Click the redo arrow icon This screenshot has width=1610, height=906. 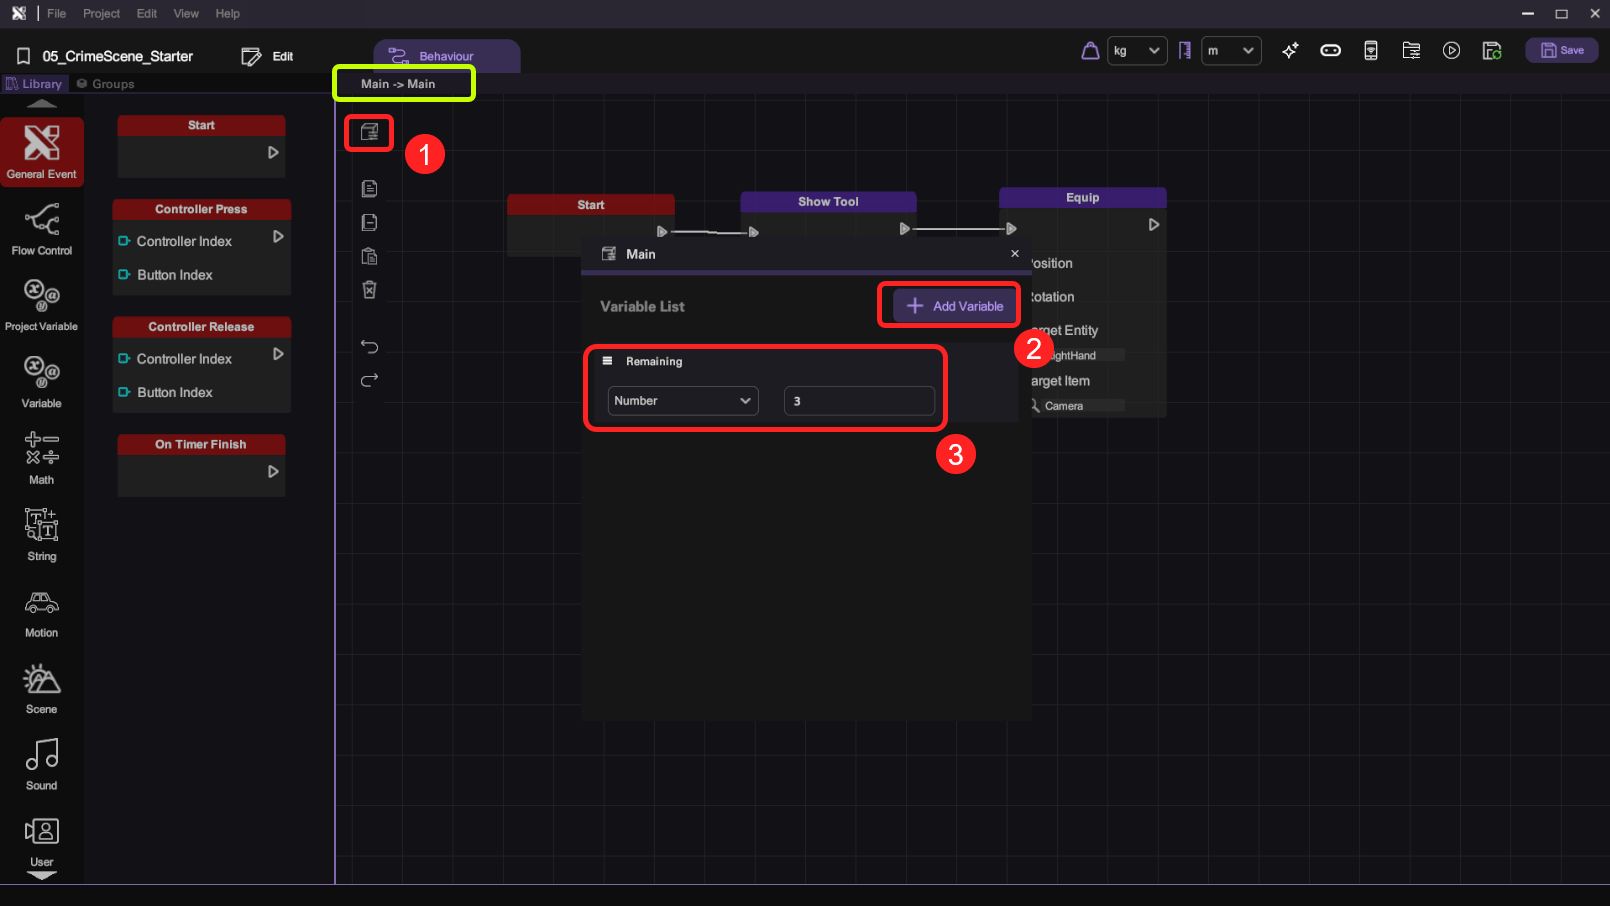(x=369, y=380)
